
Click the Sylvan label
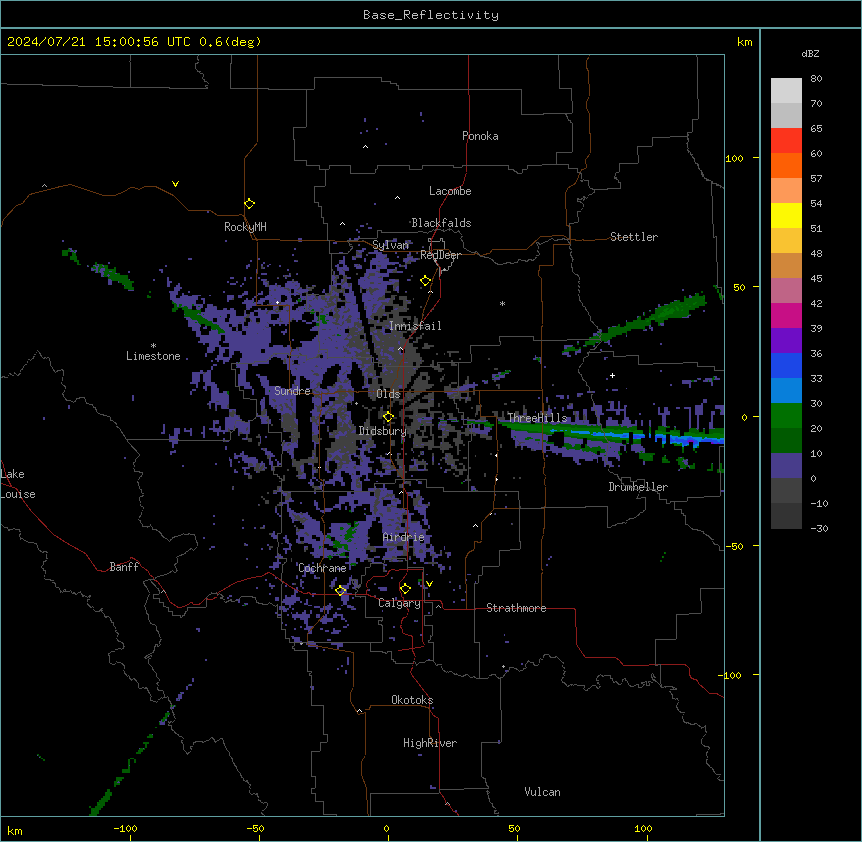click(x=391, y=245)
